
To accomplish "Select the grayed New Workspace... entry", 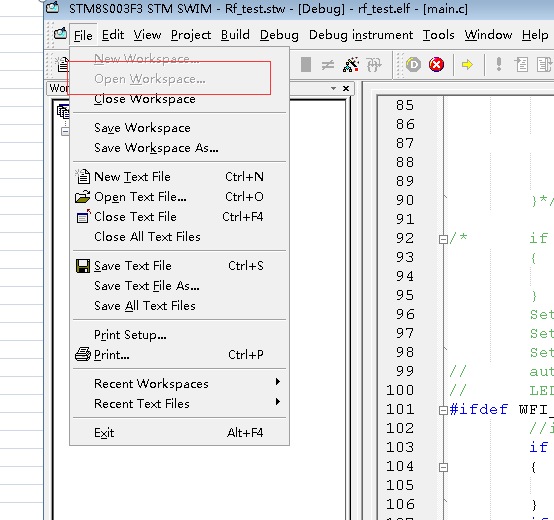I will [179, 58].
